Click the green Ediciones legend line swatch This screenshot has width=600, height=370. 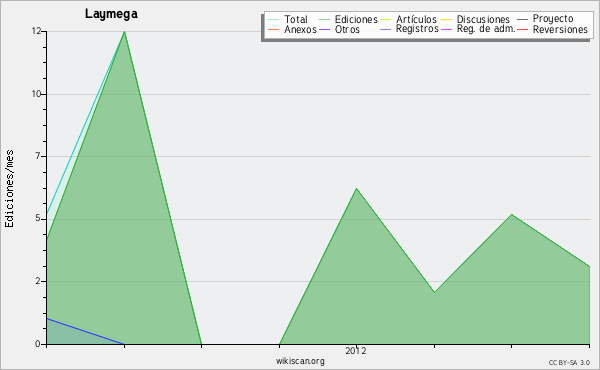[324, 19]
